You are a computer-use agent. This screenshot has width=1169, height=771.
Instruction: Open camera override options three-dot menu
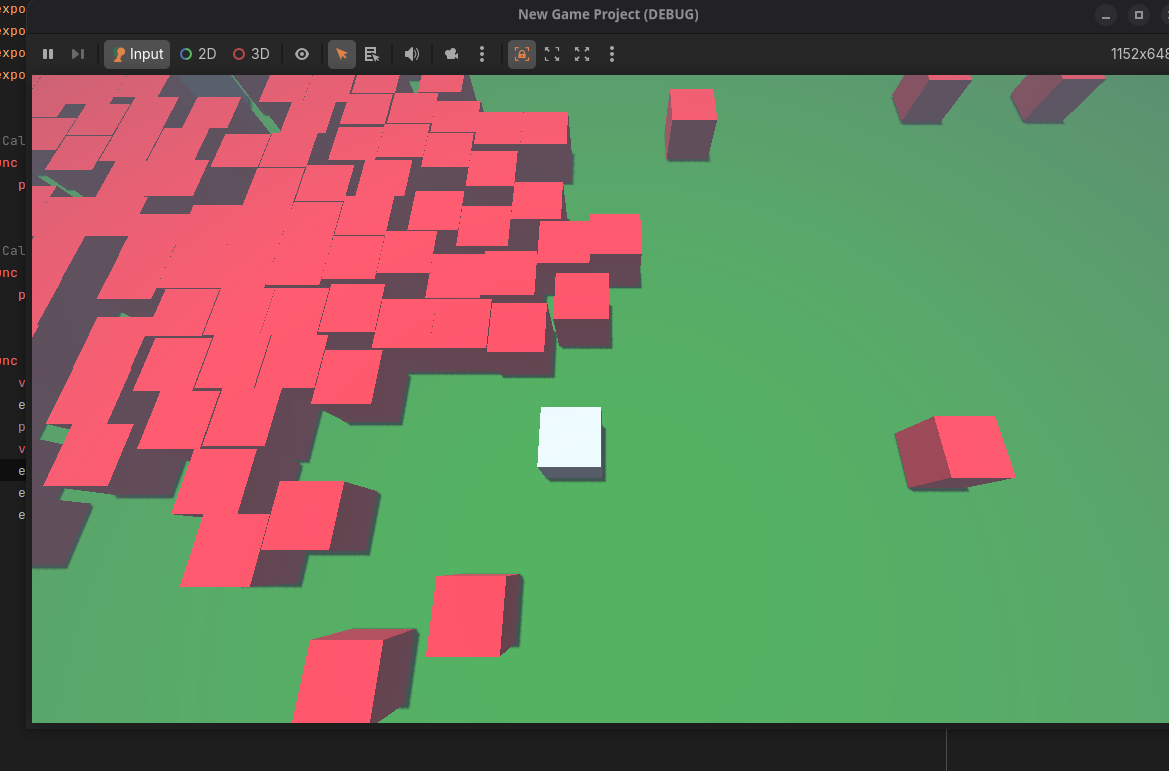coord(482,54)
